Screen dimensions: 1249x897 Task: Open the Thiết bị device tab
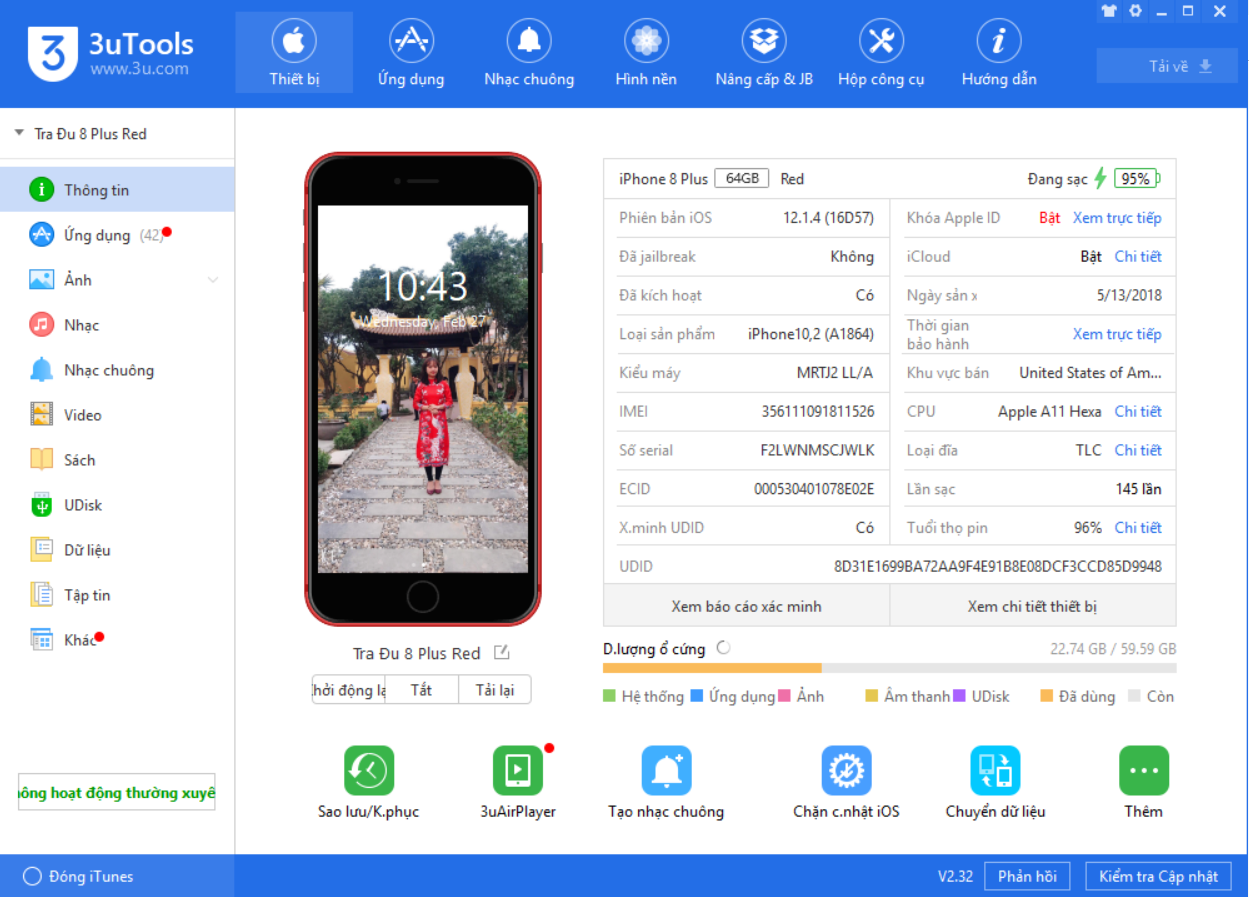coord(294,53)
